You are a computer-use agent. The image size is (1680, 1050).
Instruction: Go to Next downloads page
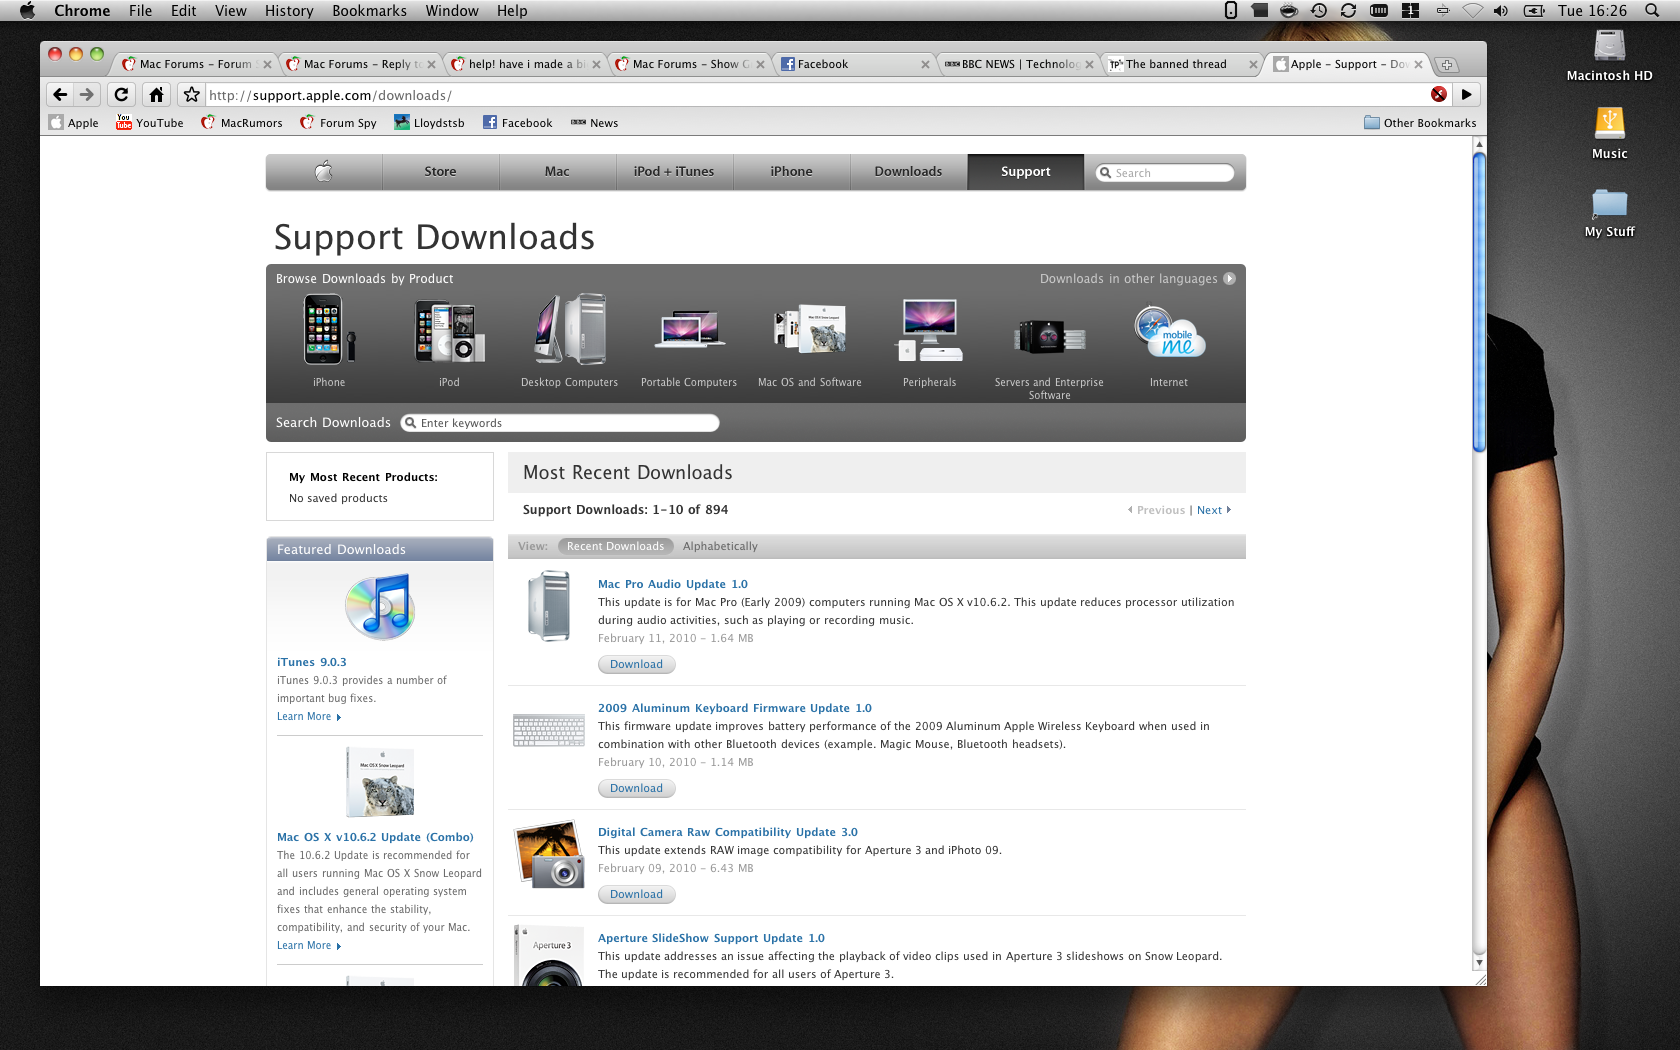[x=1213, y=510]
